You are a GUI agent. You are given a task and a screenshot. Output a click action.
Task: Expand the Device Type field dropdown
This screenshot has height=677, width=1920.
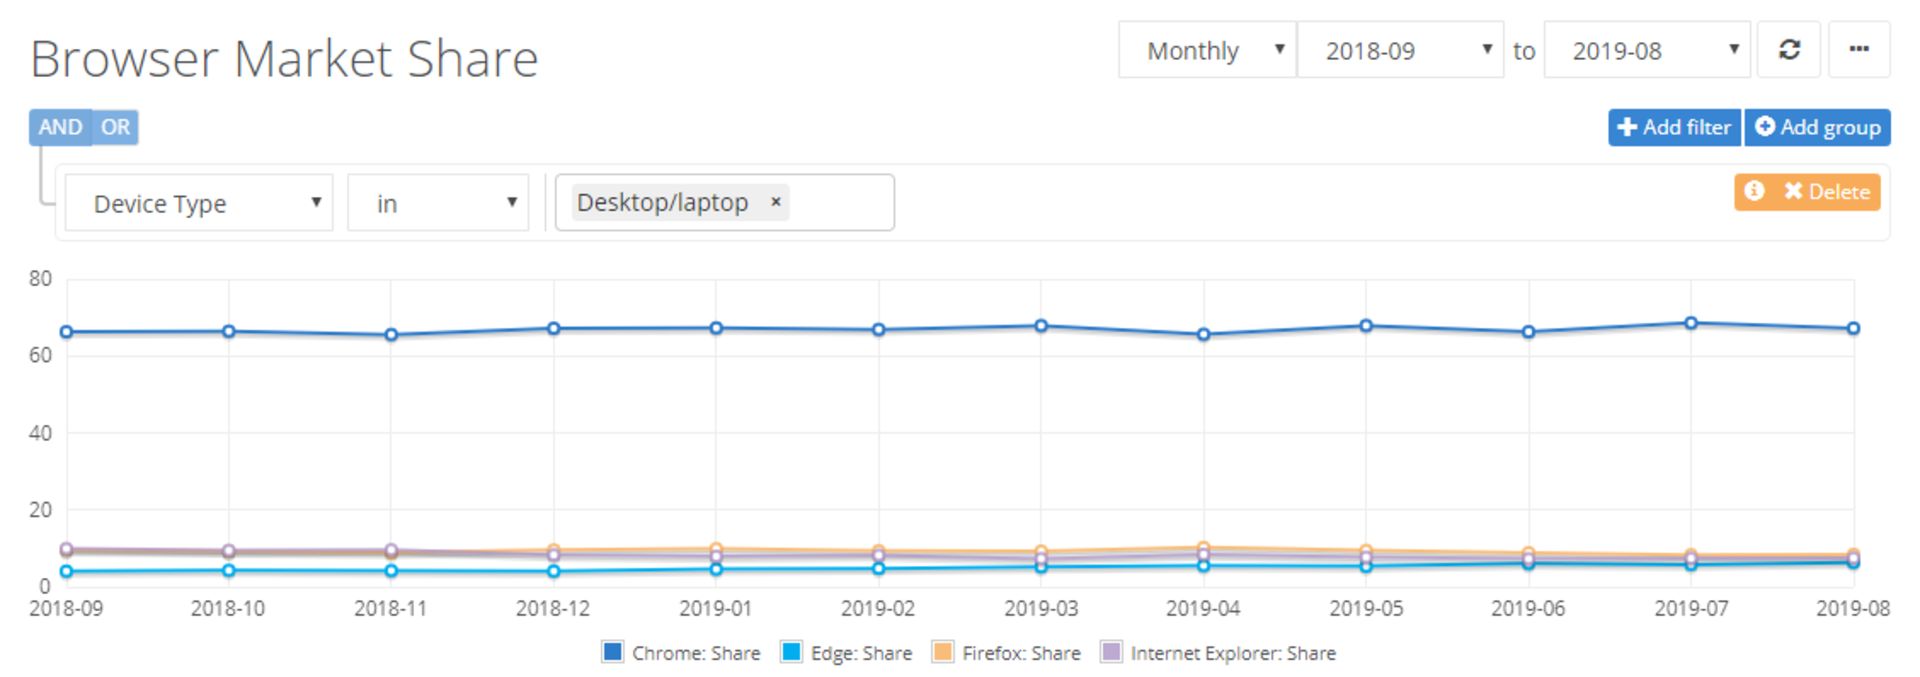coord(199,203)
